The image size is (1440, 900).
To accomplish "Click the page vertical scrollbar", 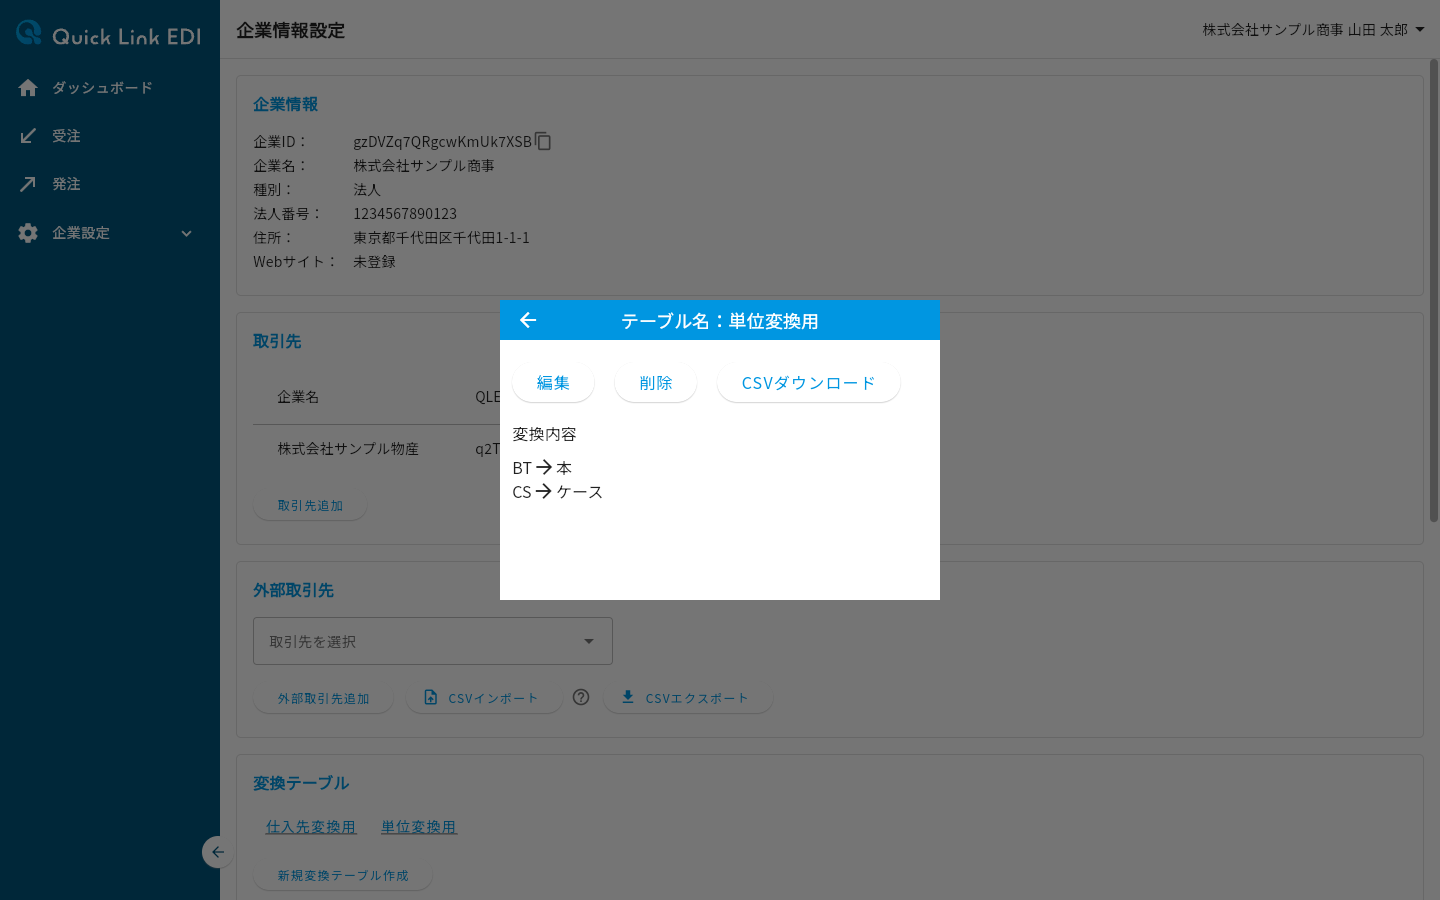I will (x=1434, y=290).
